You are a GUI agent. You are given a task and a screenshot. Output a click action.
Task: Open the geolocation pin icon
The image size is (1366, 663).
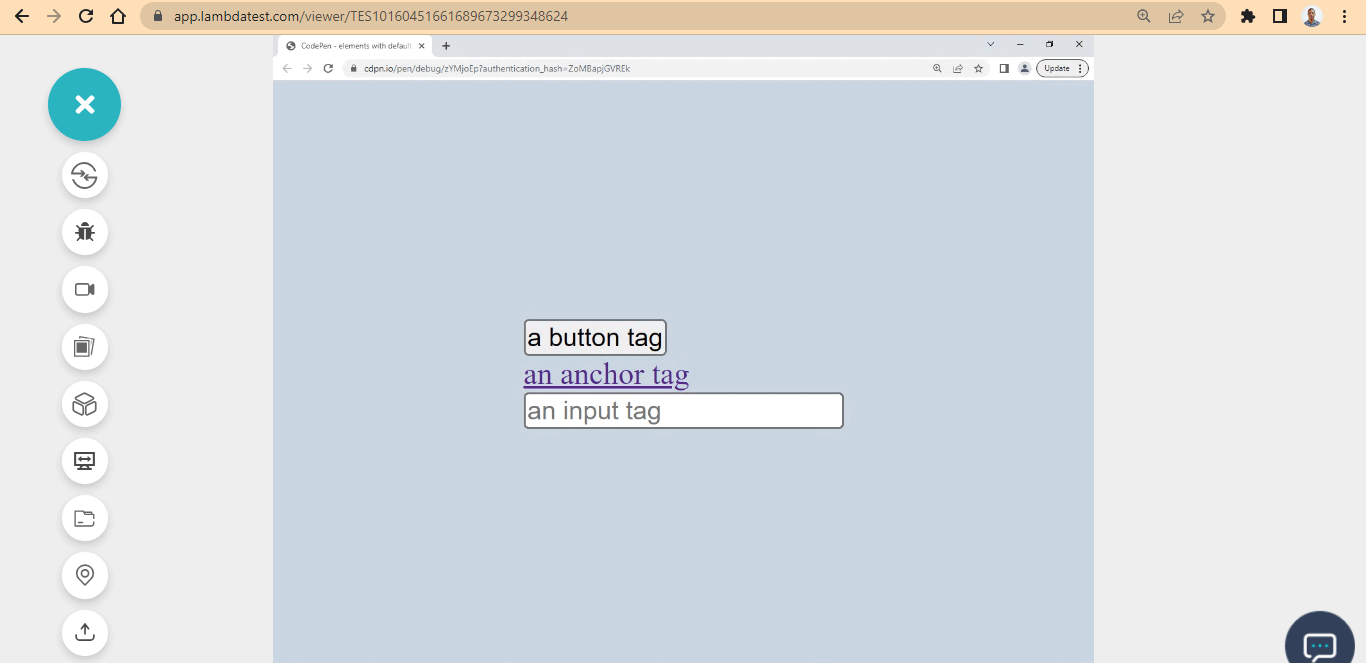85,575
